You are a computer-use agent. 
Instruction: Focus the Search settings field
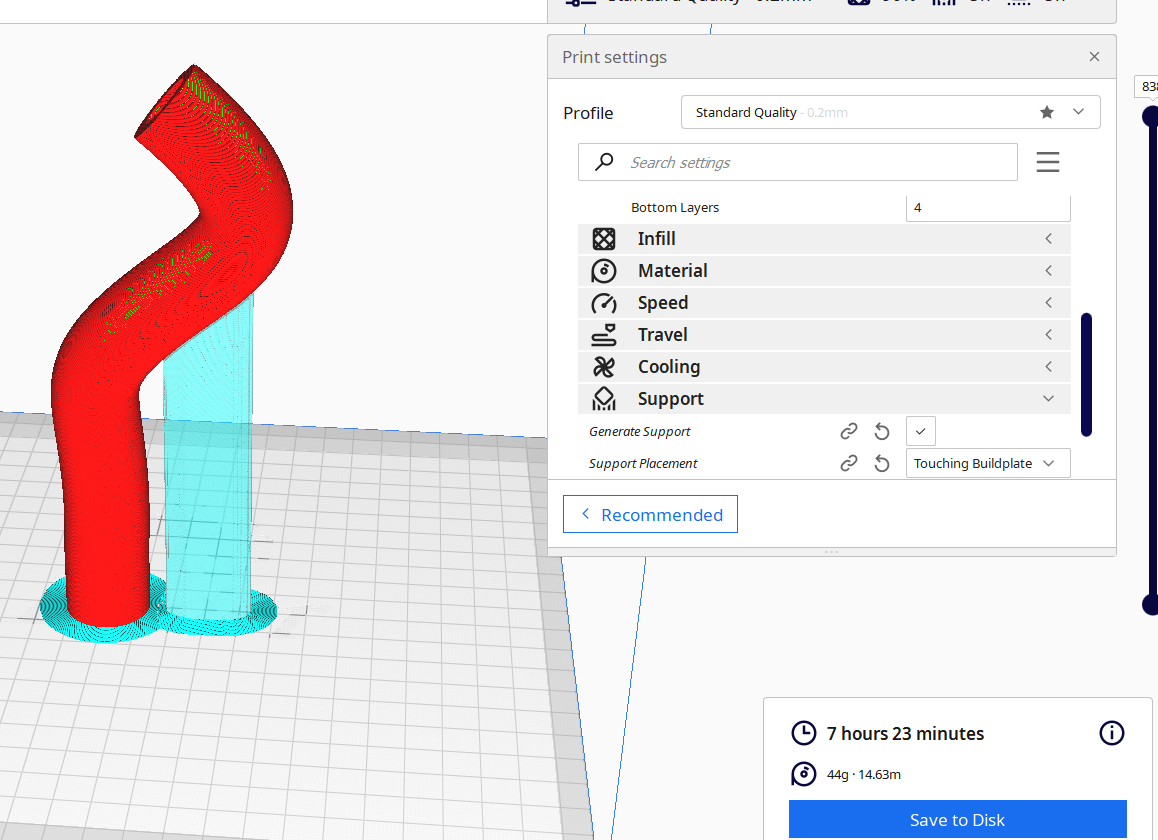tap(798, 162)
